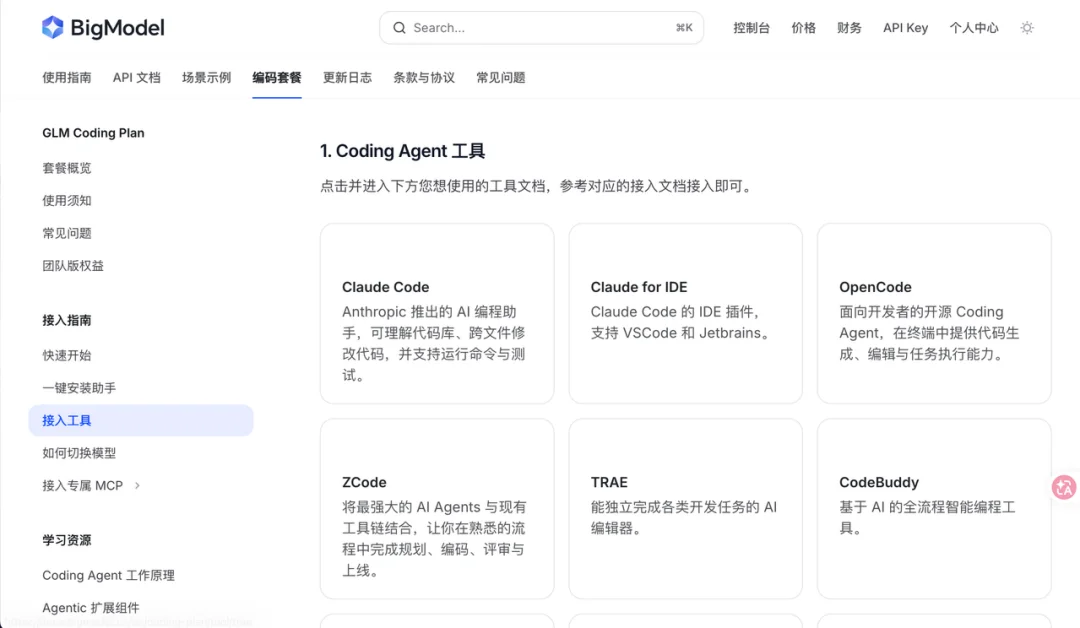Click the BigModel wordmark text
The width and height of the screenshot is (1080, 628).
tap(117, 28)
